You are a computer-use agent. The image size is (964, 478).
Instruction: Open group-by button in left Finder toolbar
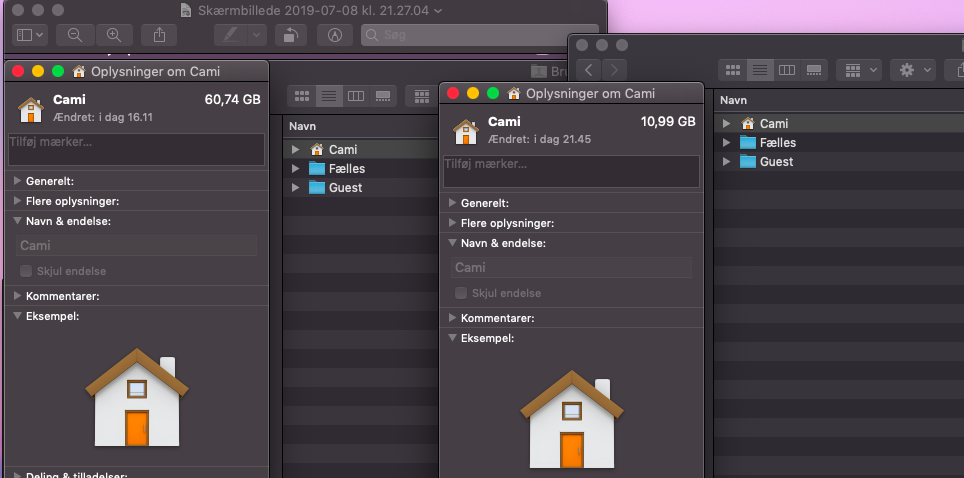422,96
